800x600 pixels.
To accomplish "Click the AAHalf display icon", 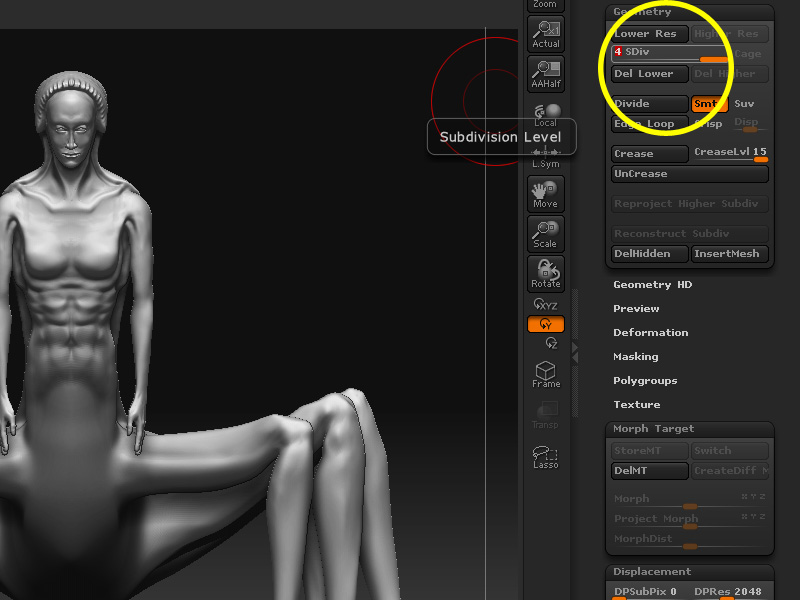I will 545,74.
